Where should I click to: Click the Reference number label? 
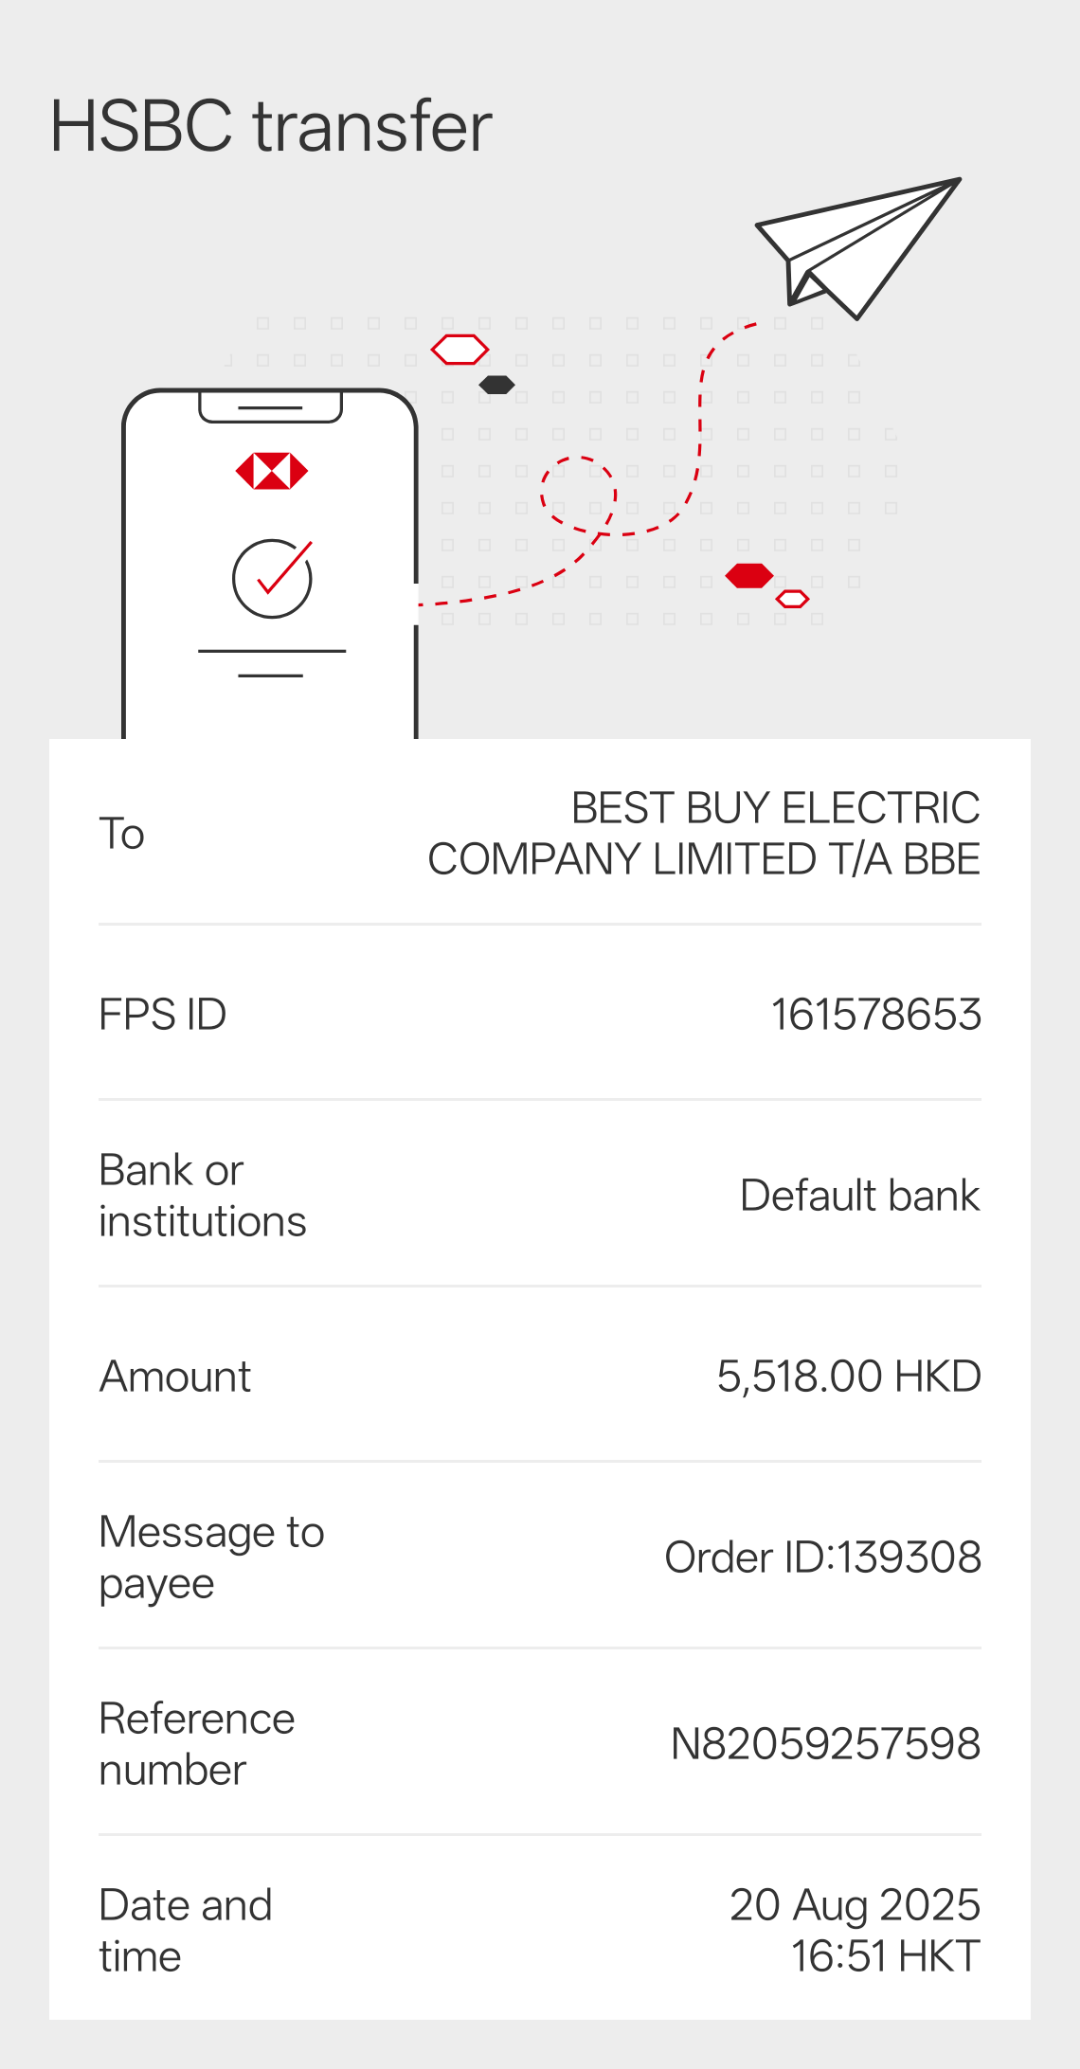[197, 1743]
